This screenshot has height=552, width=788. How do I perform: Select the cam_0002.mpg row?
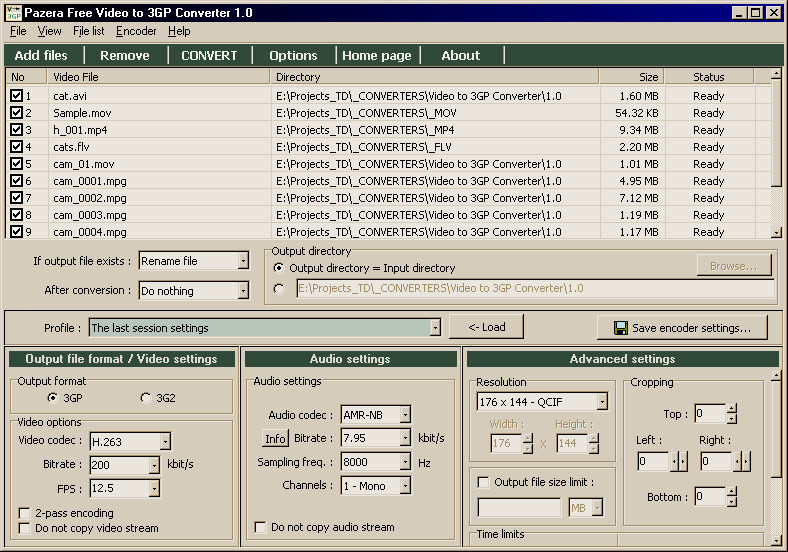tap(387, 198)
